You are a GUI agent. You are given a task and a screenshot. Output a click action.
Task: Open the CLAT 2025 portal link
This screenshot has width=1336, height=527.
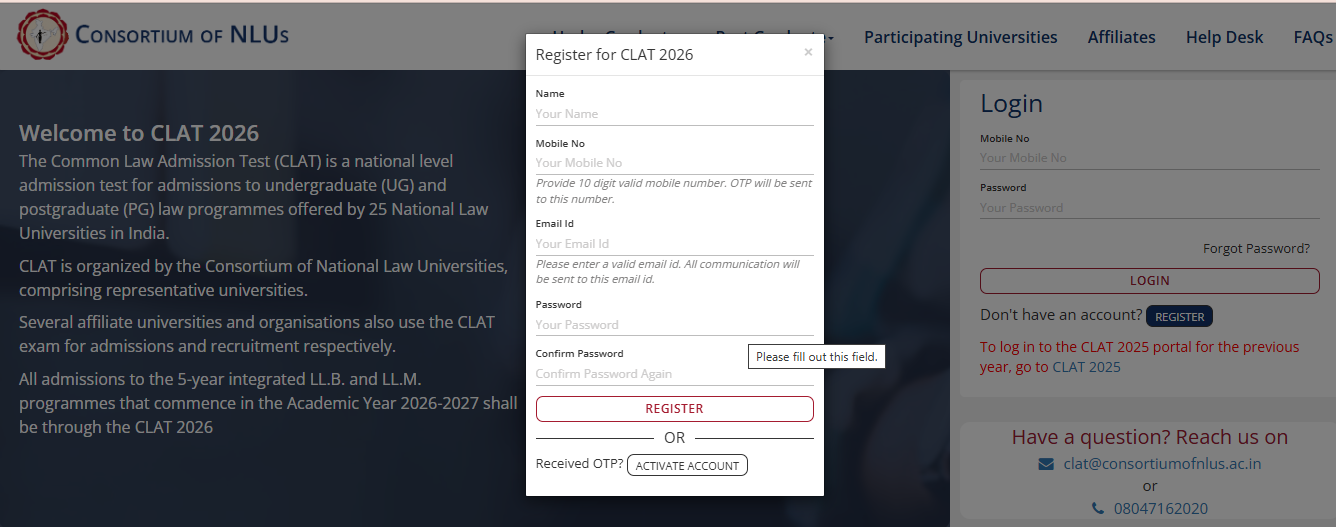point(1086,367)
